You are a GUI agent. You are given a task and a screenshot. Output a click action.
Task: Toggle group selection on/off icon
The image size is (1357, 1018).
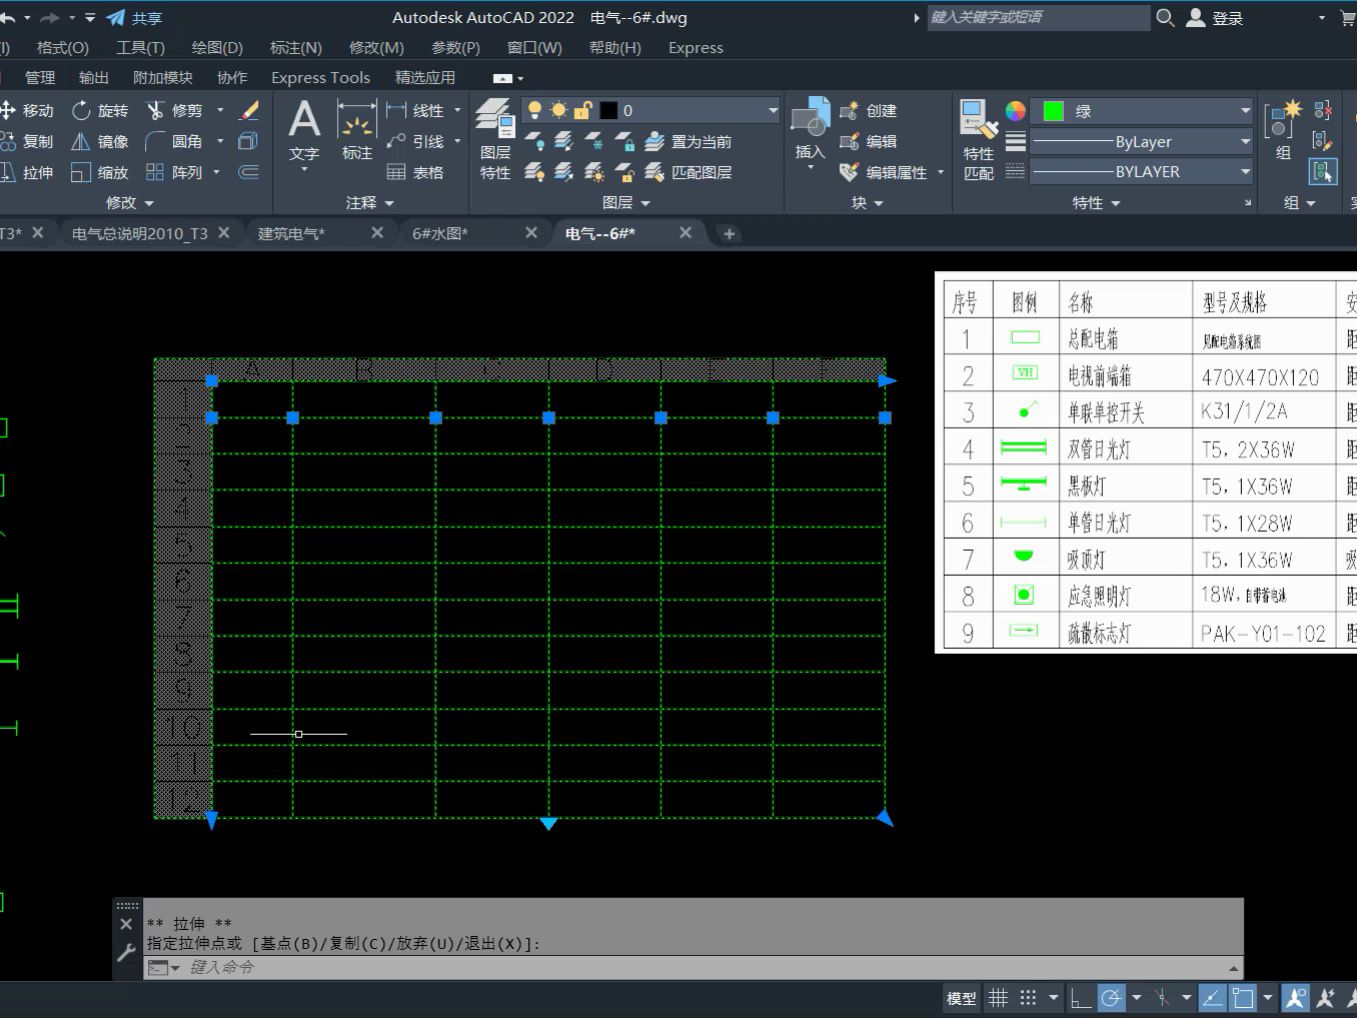point(1323,171)
